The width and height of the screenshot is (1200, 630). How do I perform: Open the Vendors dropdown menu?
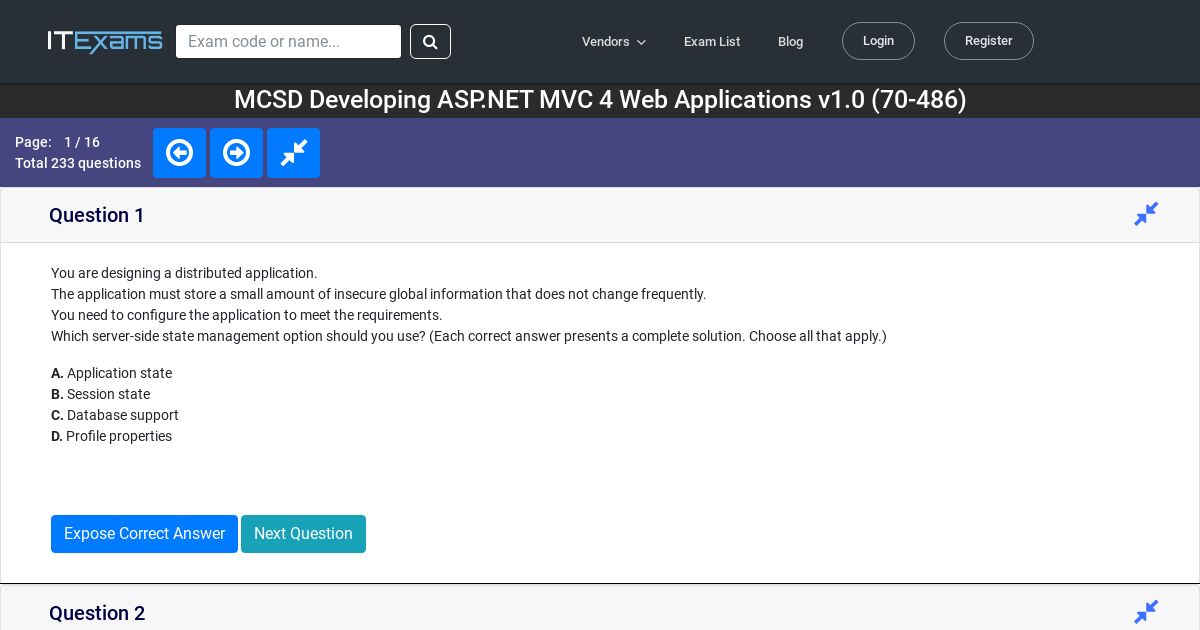(614, 42)
